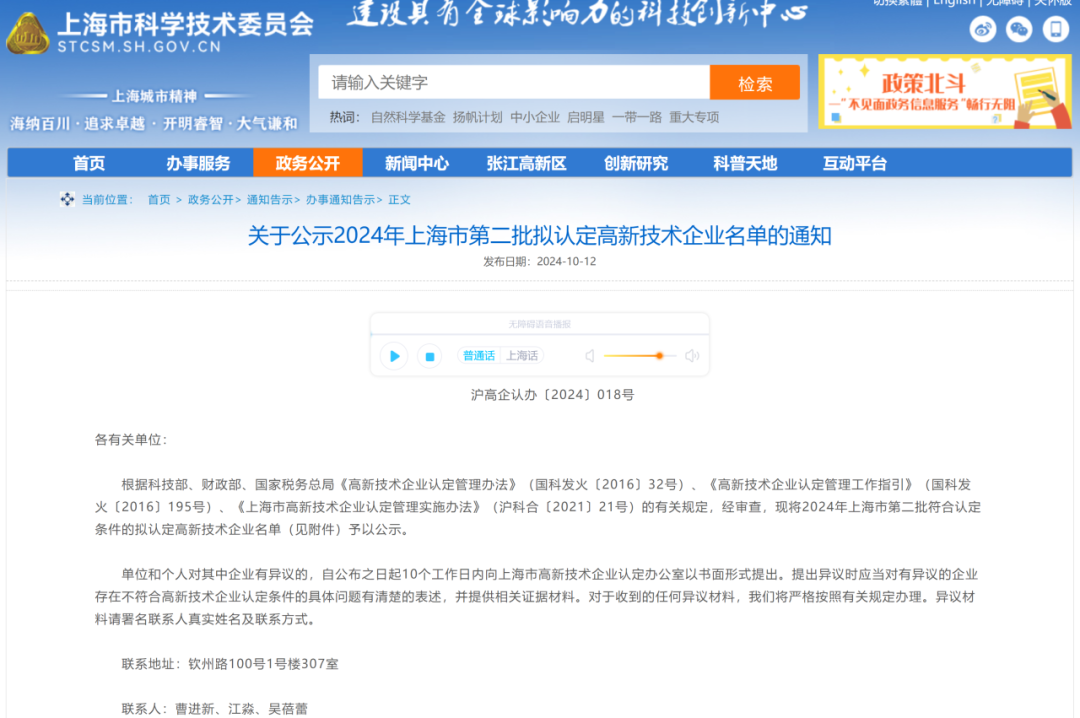Open the 新闻中心 menu

(415, 162)
